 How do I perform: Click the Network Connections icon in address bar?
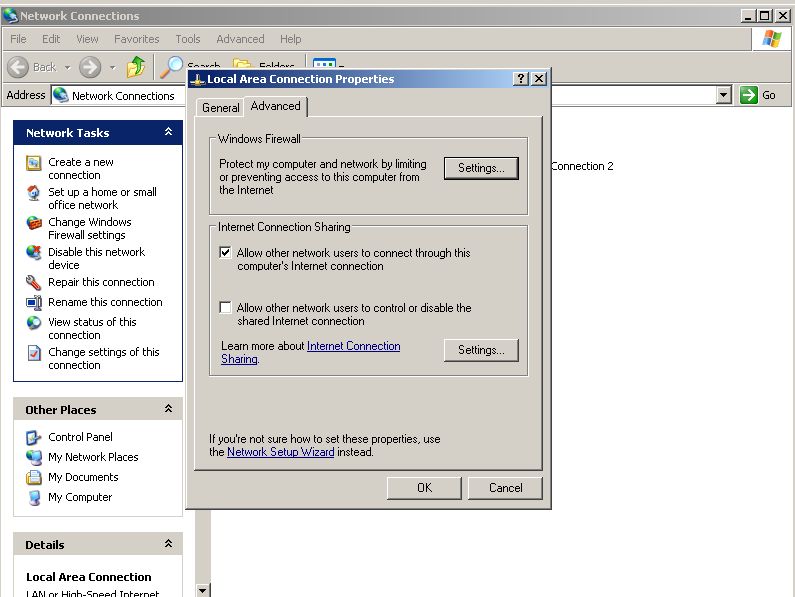pyautogui.click(x=61, y=95)
